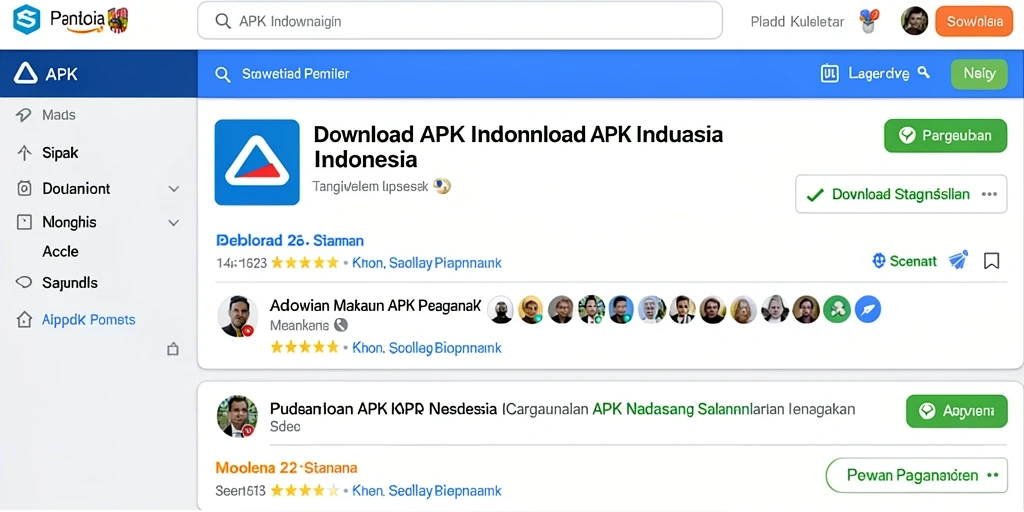Click badge next to Tangivelem lipsesak
This screenshot has height=512, width=1024.
click(x=442, y=187)
